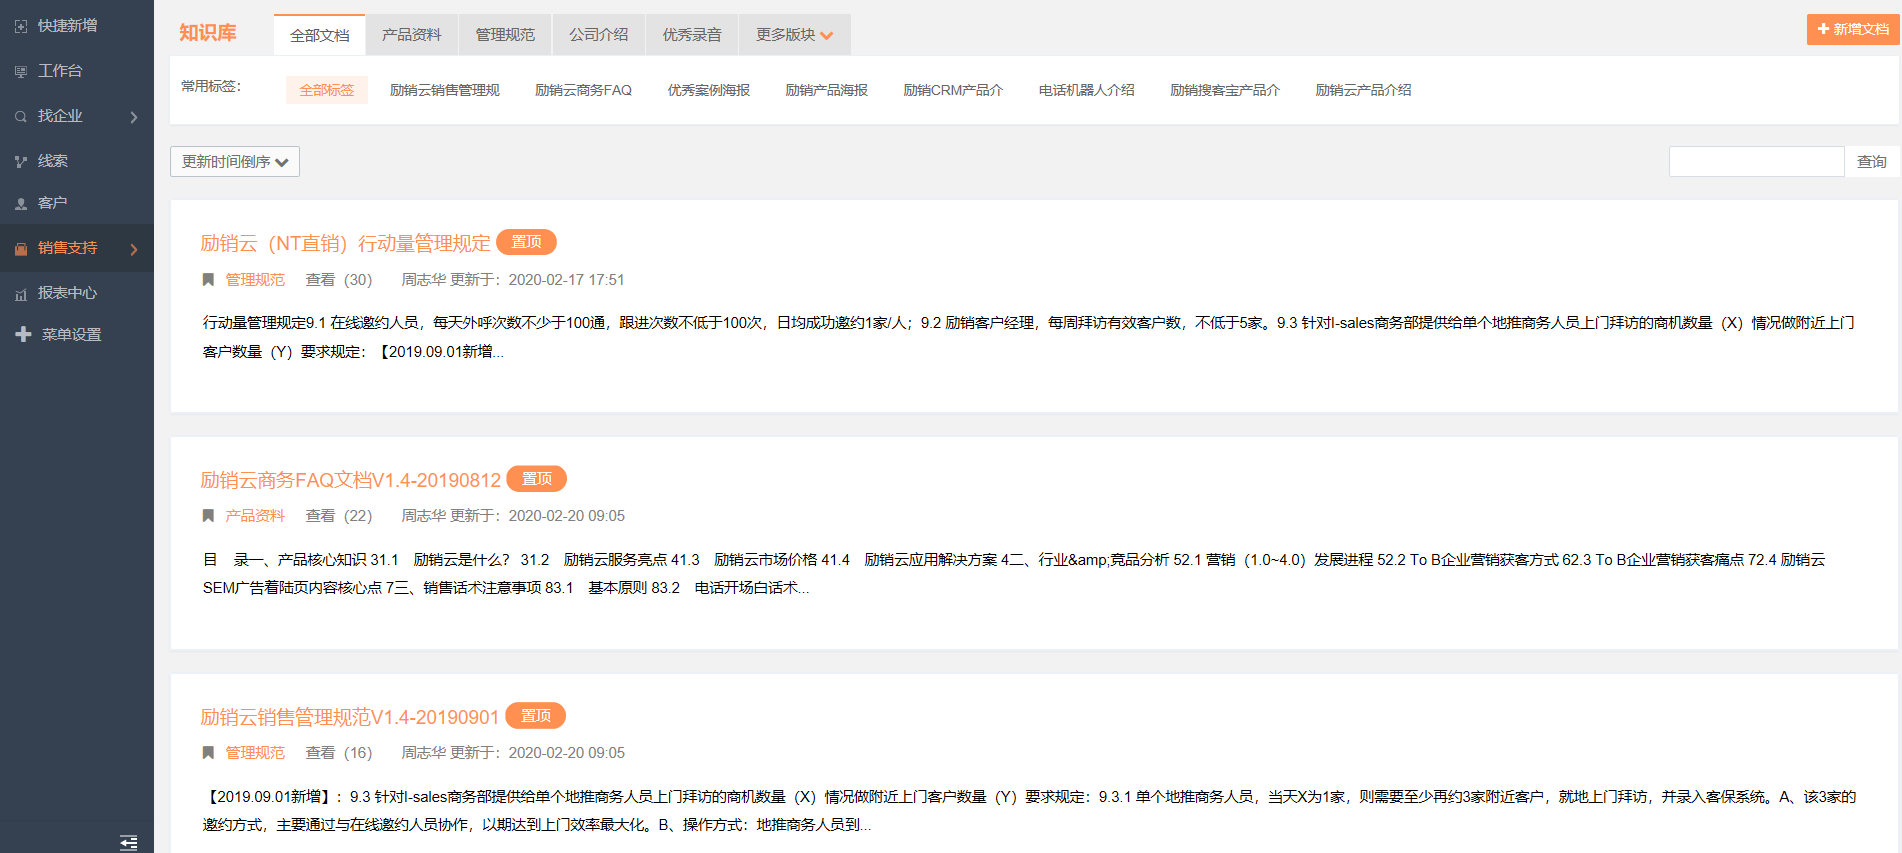Click the search input field
1902x853 pixels.
pyautogui.click(x=1755, y=162)
